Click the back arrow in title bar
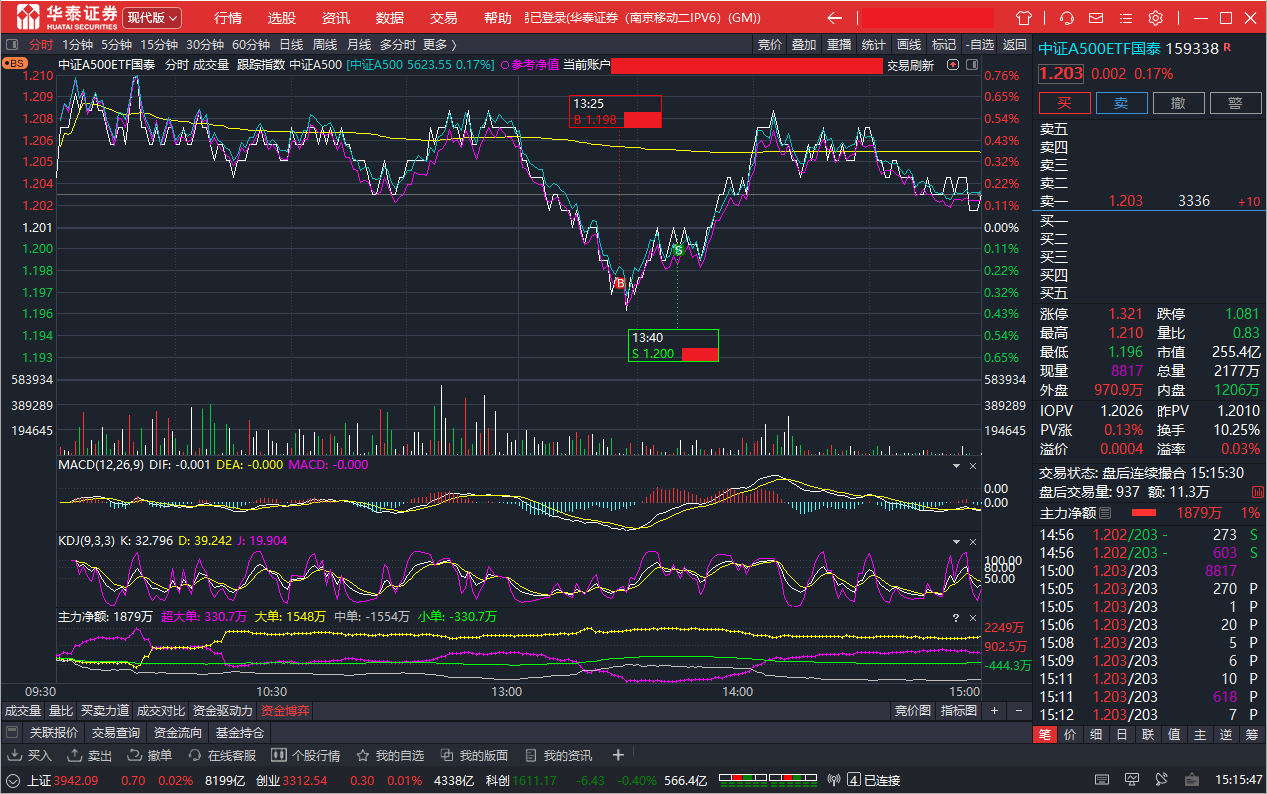The image size is (1267, 794). tap(835, 18)
